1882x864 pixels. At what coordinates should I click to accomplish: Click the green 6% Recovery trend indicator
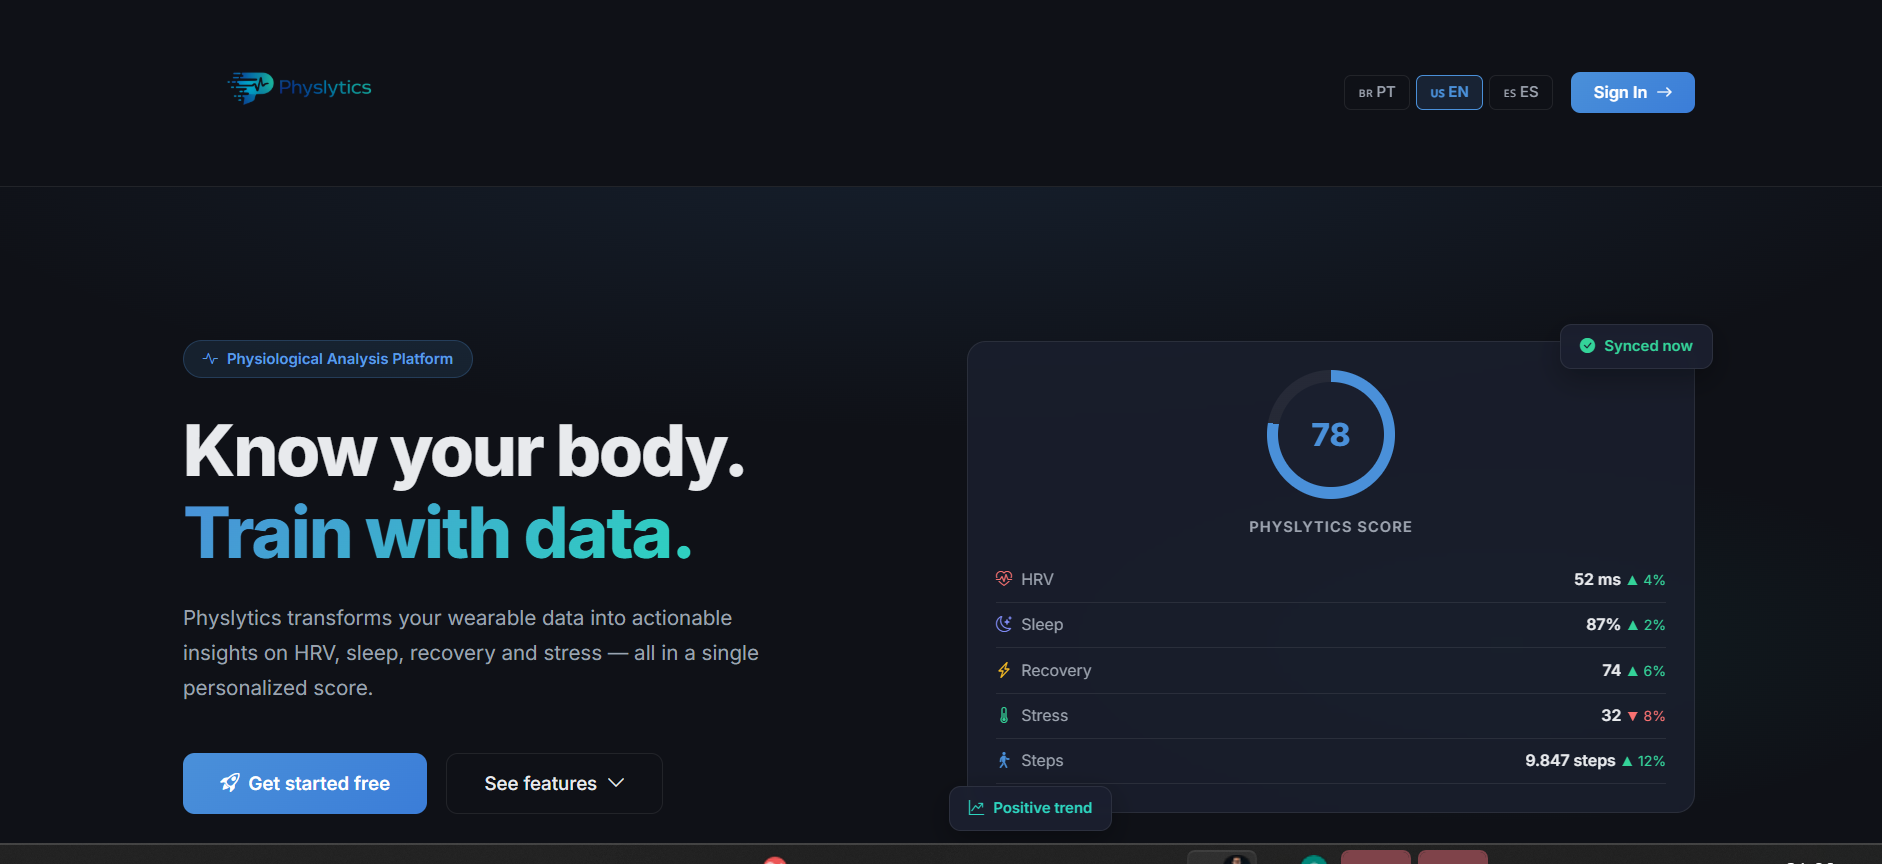(1646, 671)
